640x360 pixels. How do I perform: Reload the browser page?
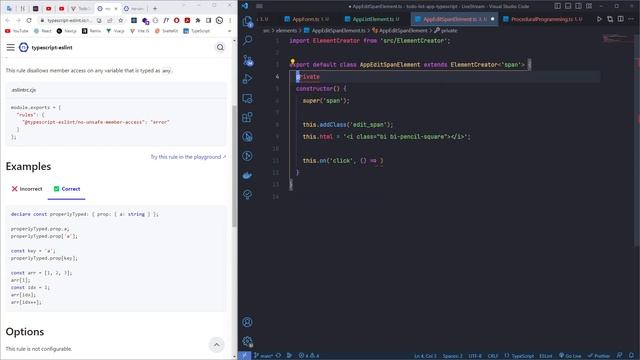click(29, 20)
